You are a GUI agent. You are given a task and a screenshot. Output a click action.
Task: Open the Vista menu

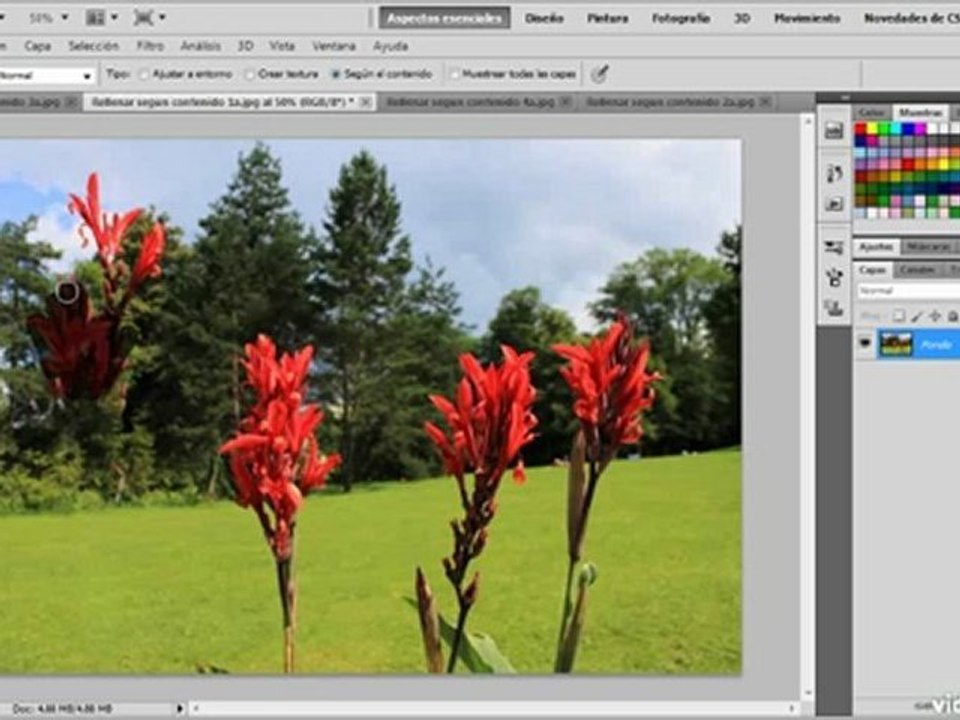pos(282,46)
